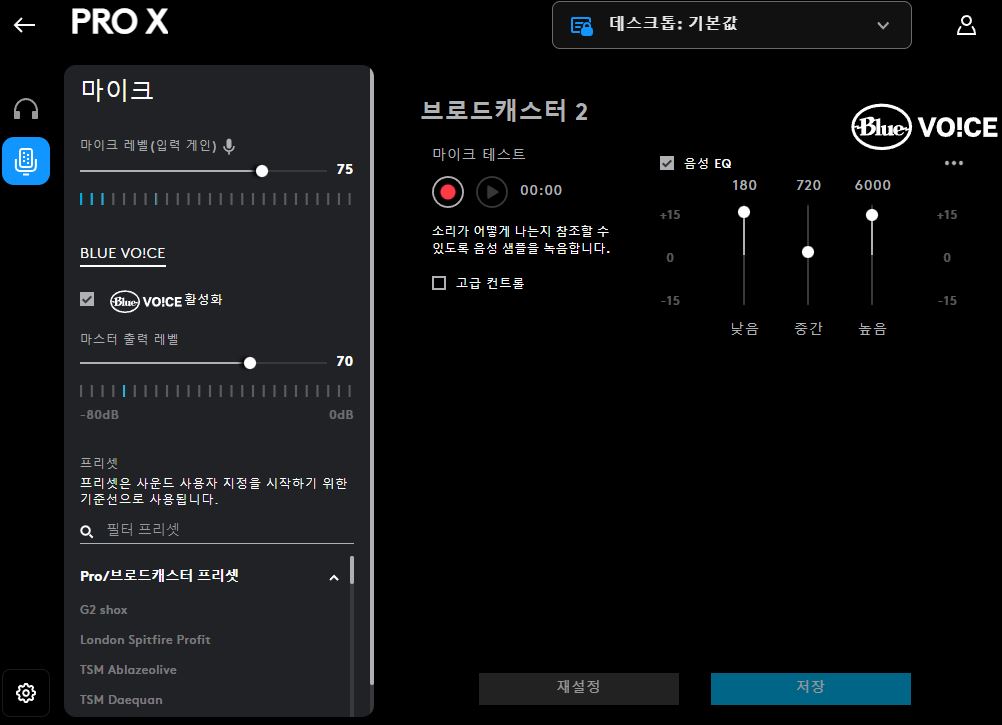Click the 필터 프리셋 search field

click(x=217, y=530)
